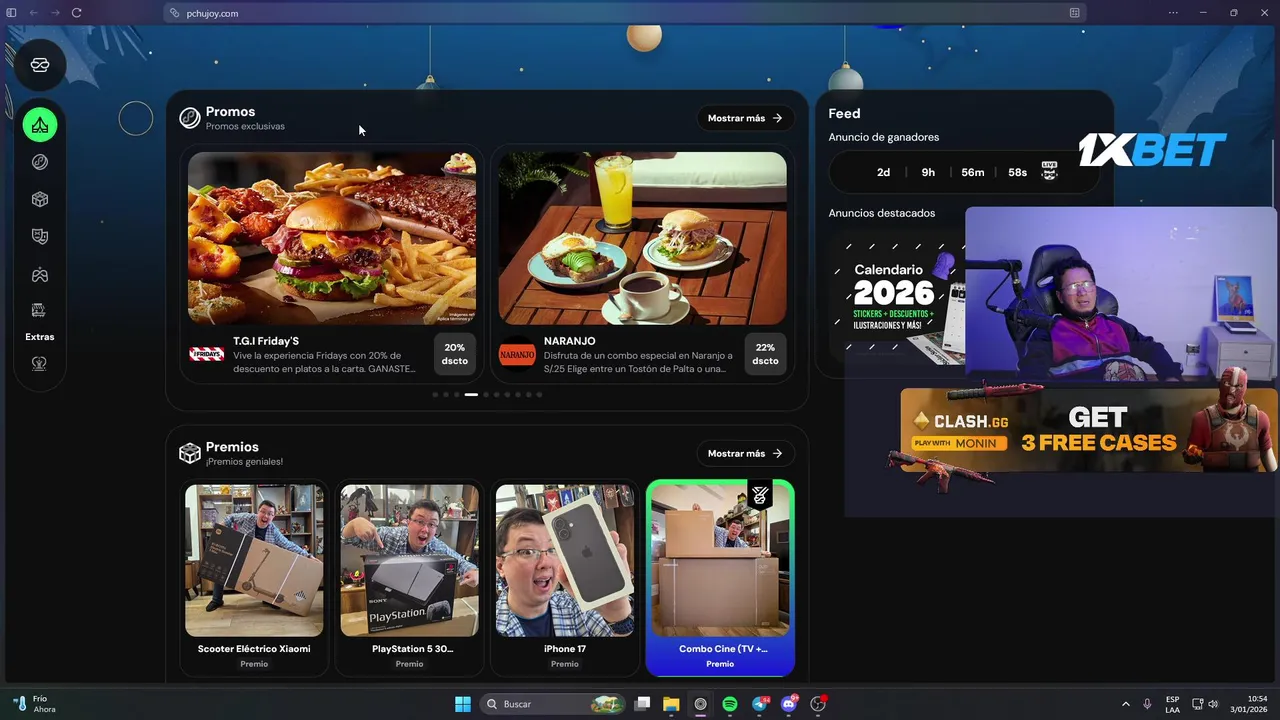Open the trophy icon below Extras
Image resolution: width=1280 pixels, height=720 pixels.
point(40,364)
